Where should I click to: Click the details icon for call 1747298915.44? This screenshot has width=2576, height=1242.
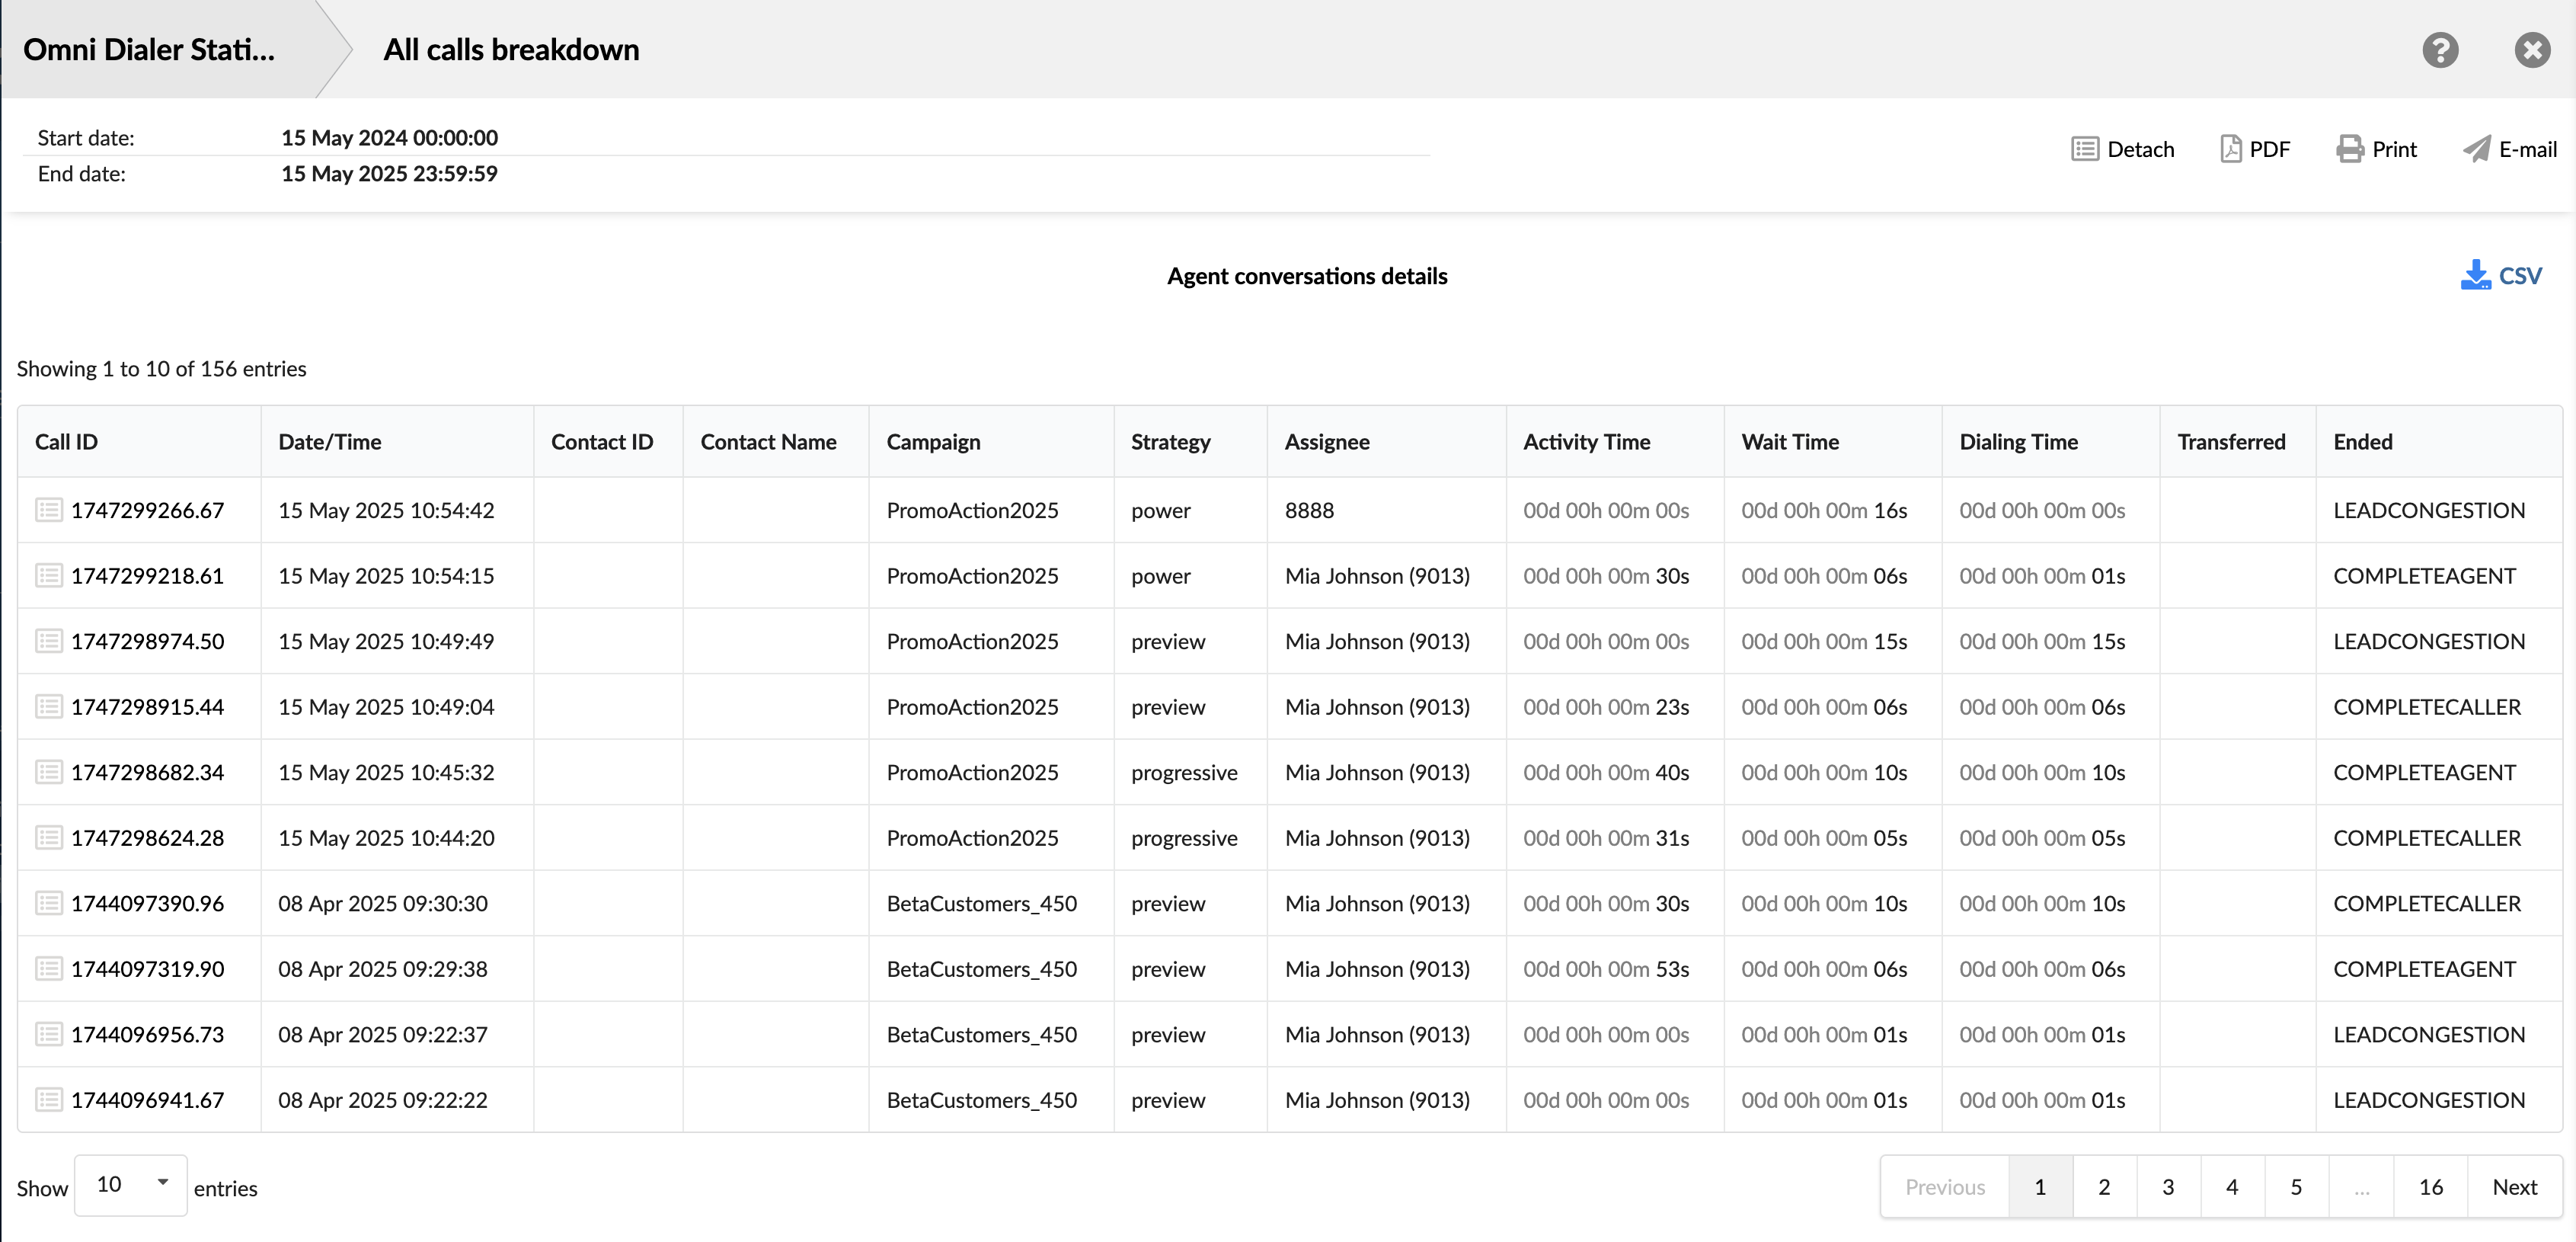48,706
